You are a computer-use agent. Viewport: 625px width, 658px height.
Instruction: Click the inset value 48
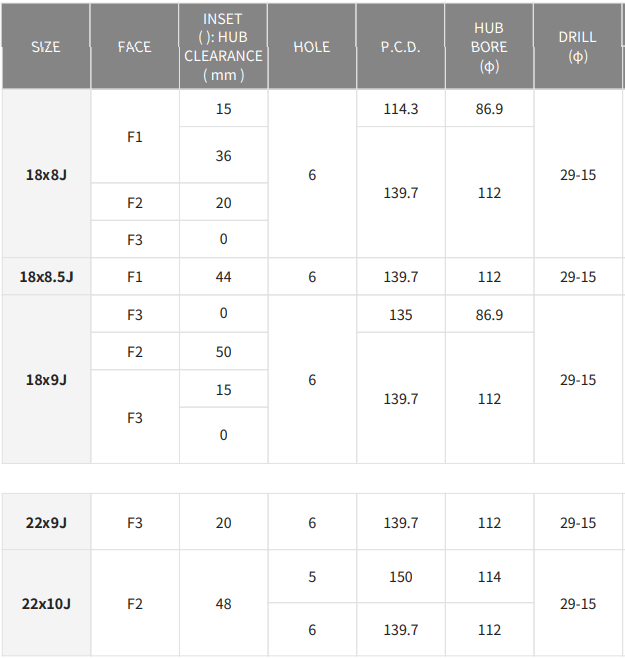click(223, 604)
